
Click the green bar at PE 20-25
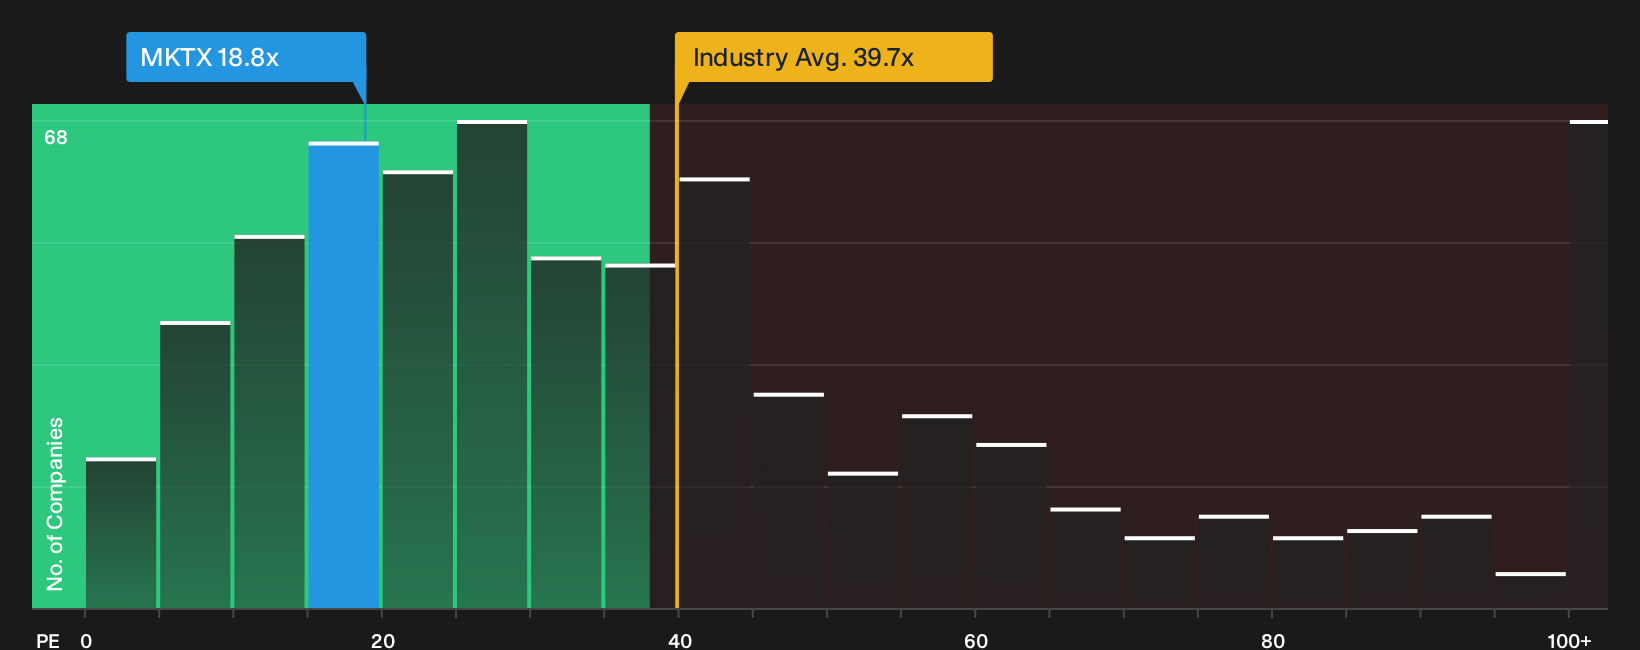coord(418,389)
